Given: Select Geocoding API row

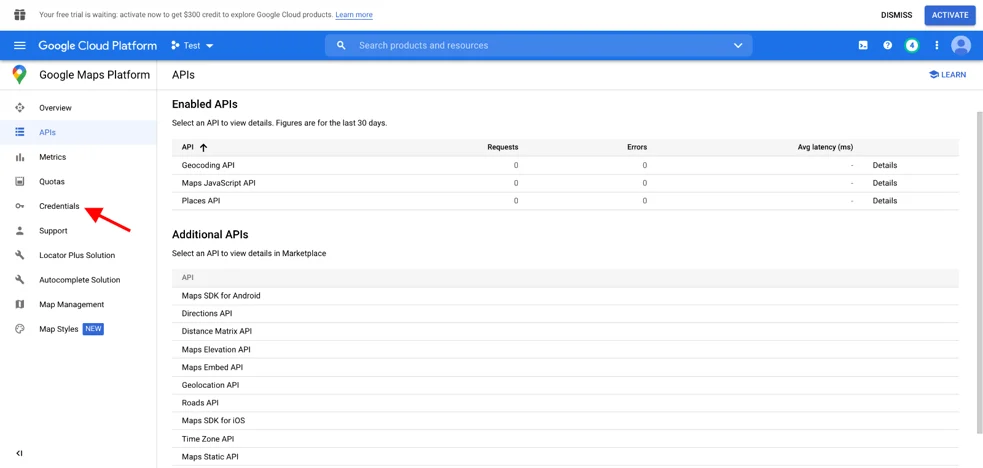Looking at the screenshot, I should (x=565, y=165).
